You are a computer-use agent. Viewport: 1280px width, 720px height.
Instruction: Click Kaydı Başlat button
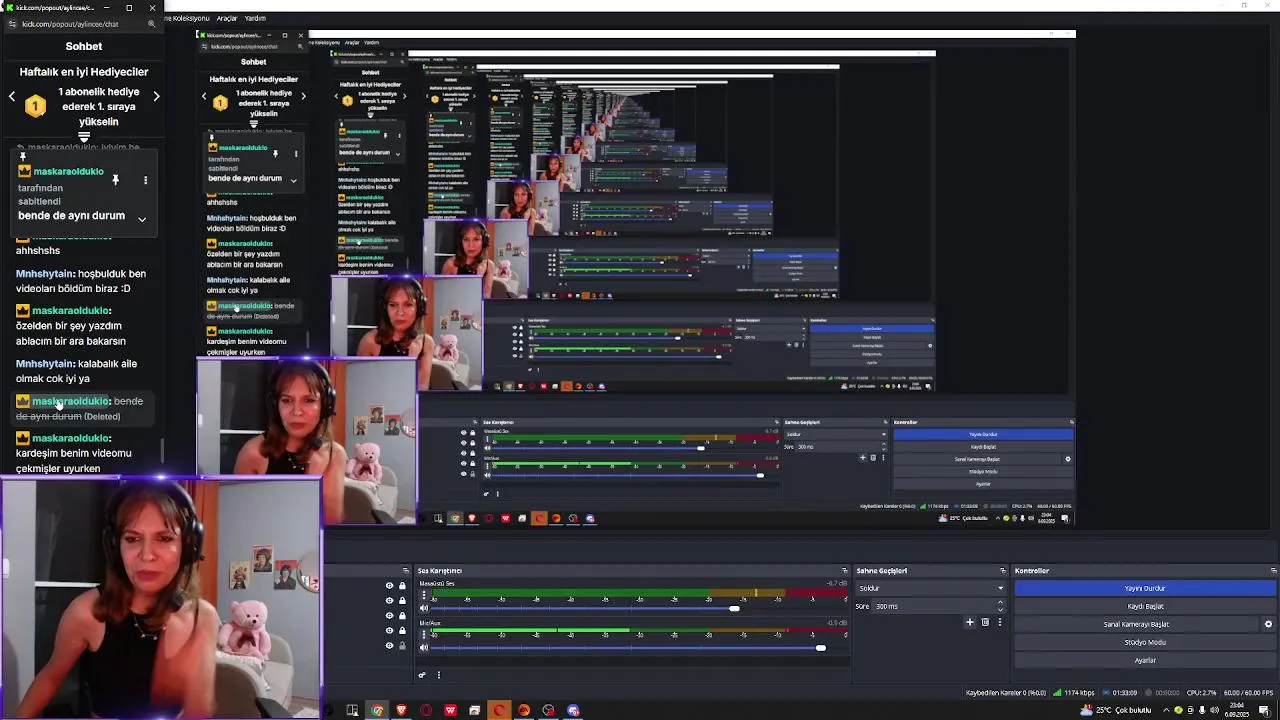tap(1145, 606)
